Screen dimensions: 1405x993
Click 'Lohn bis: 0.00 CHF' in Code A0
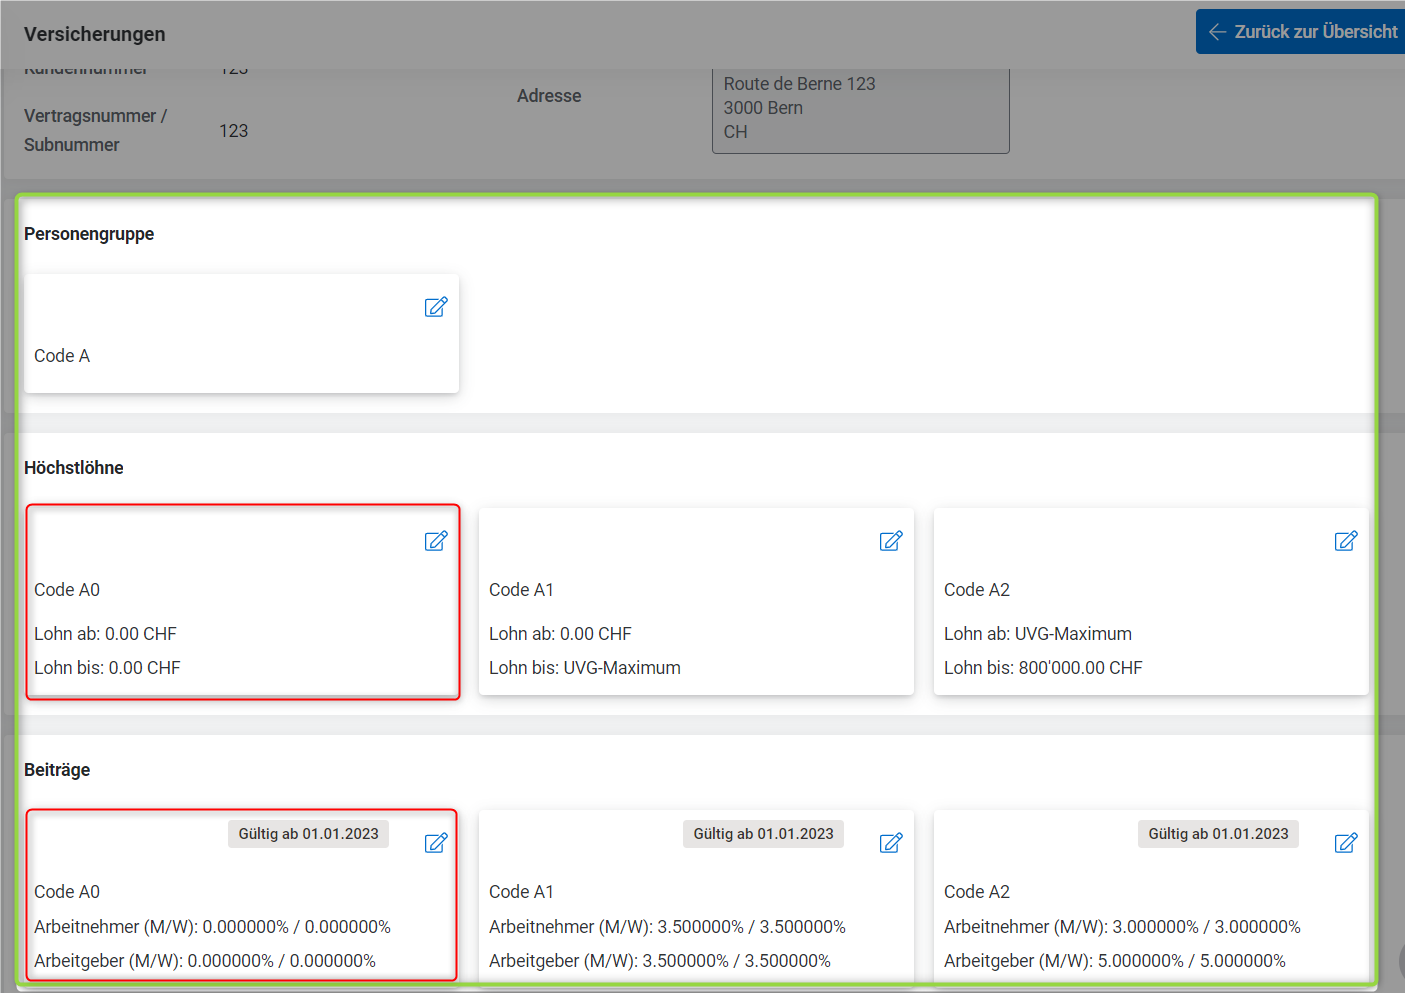[x=107, y=668]
